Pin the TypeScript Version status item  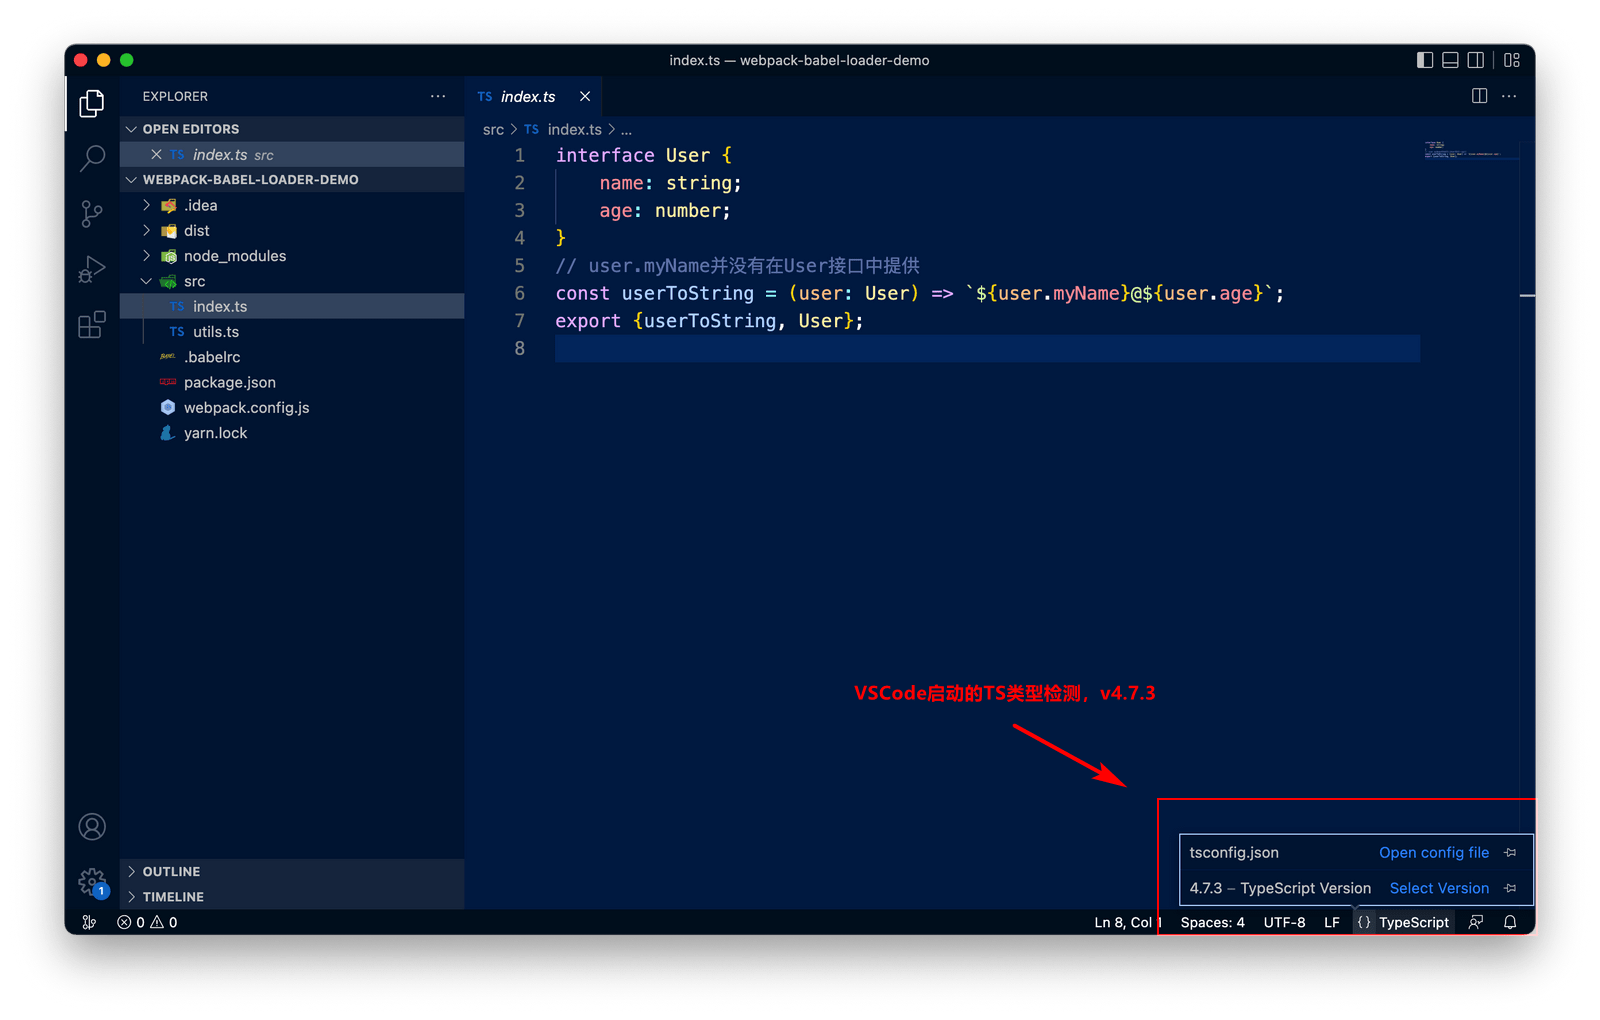(x=1510, y=888)
